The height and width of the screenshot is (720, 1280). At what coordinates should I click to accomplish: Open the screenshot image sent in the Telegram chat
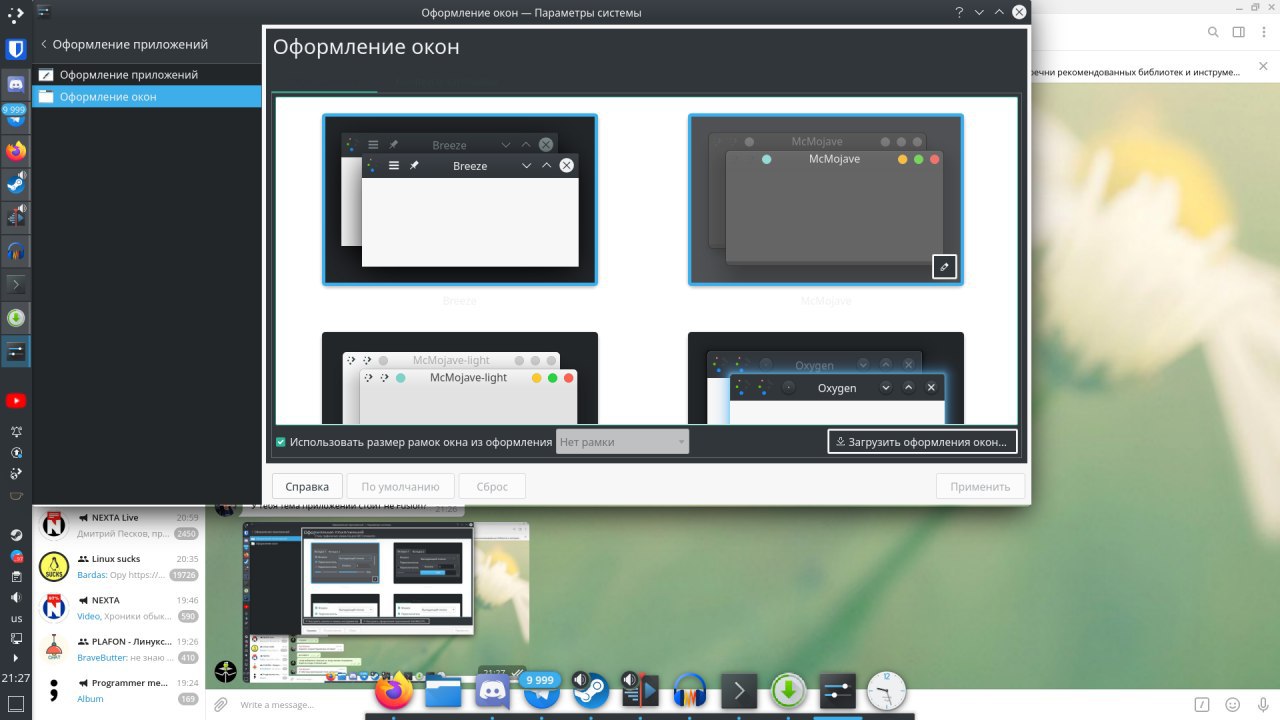tap(386, 604)
